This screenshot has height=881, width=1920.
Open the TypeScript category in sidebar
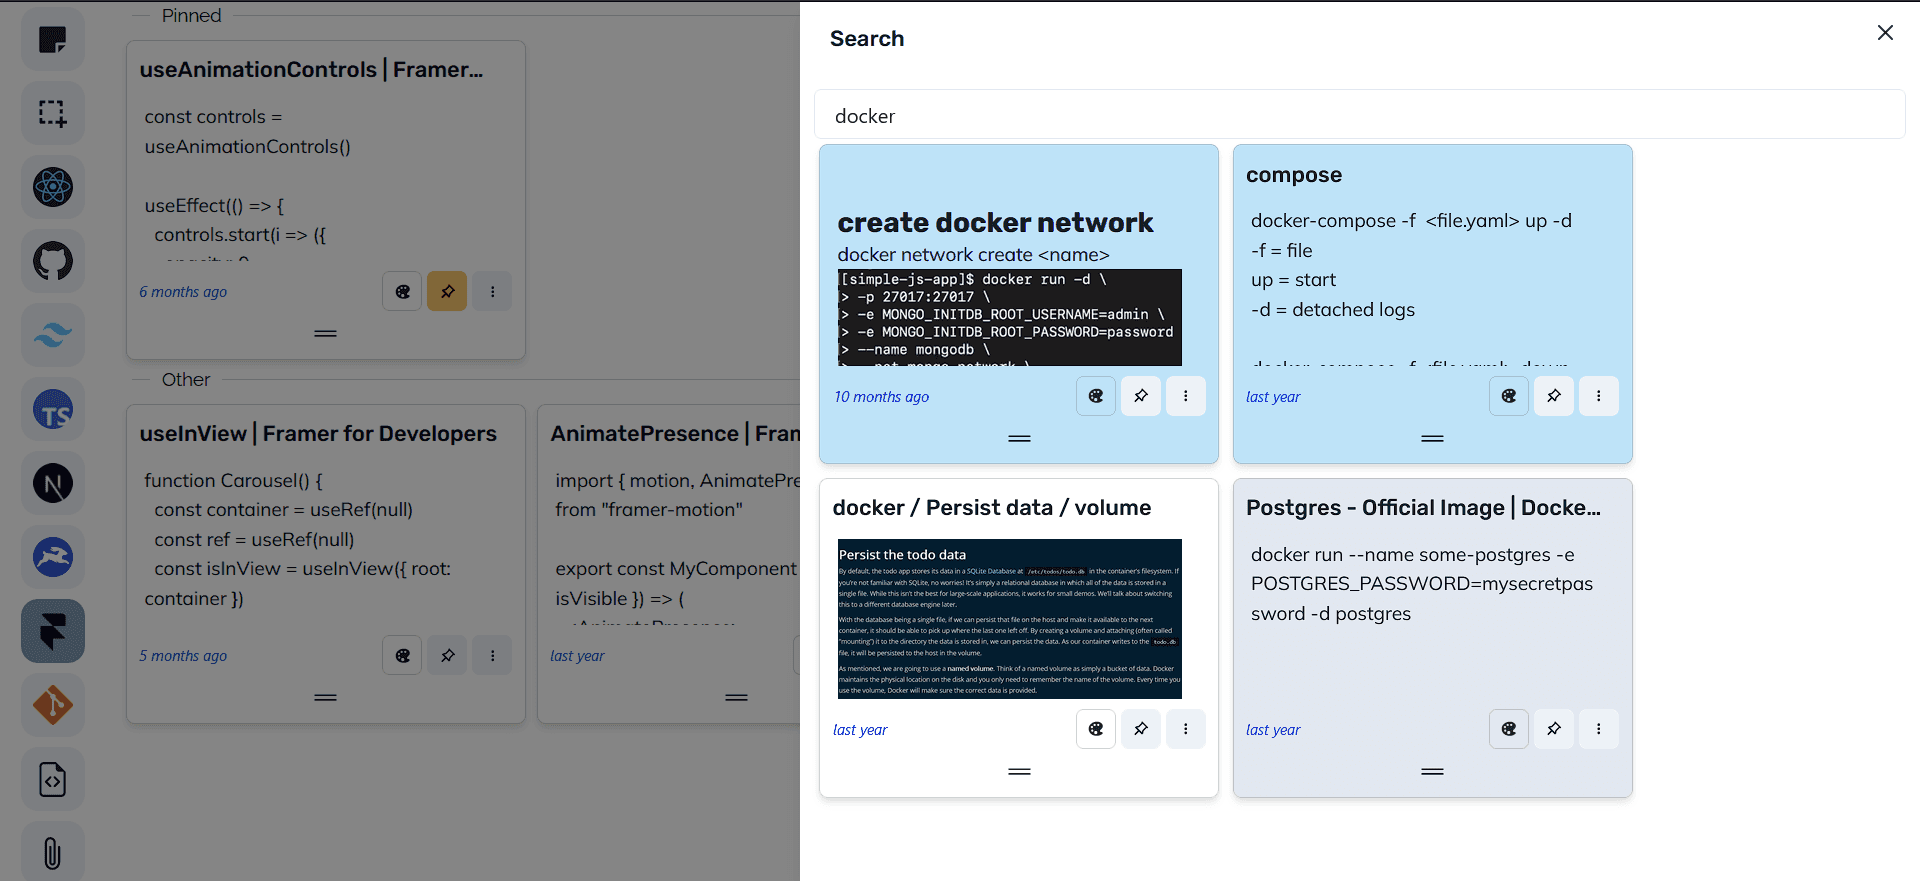coord(53,409)
